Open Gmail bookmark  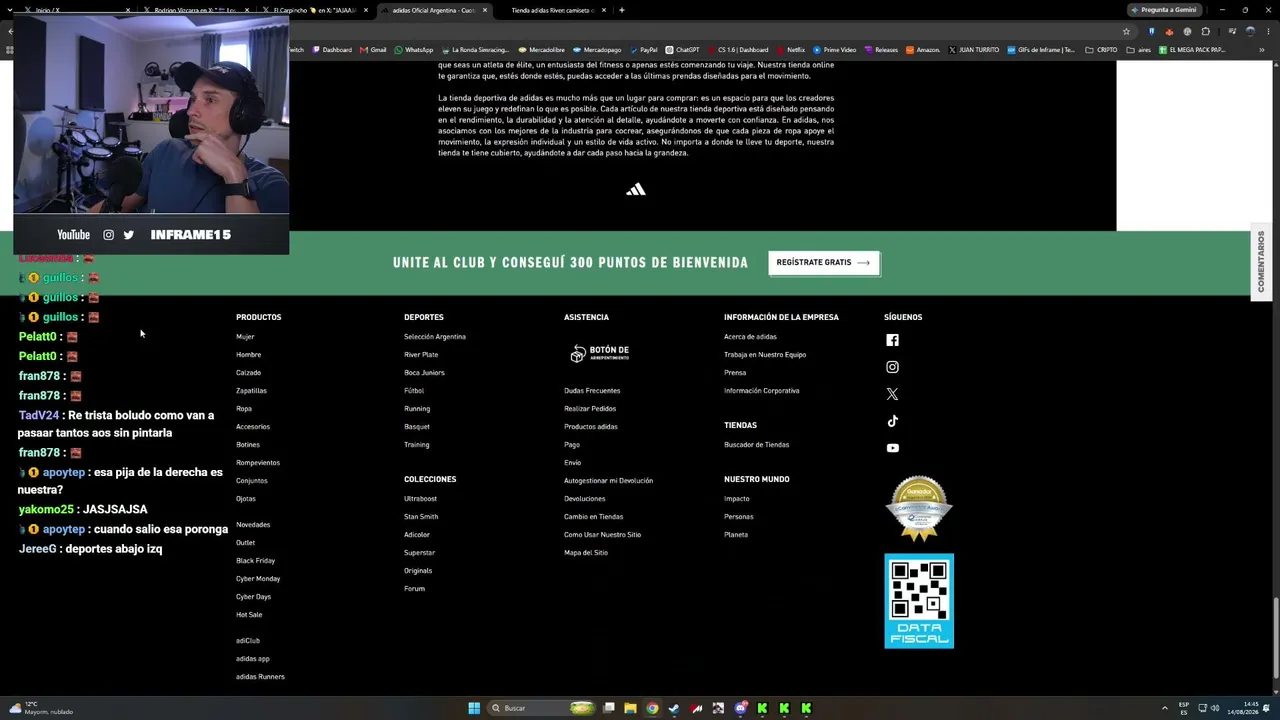point(373,50)
